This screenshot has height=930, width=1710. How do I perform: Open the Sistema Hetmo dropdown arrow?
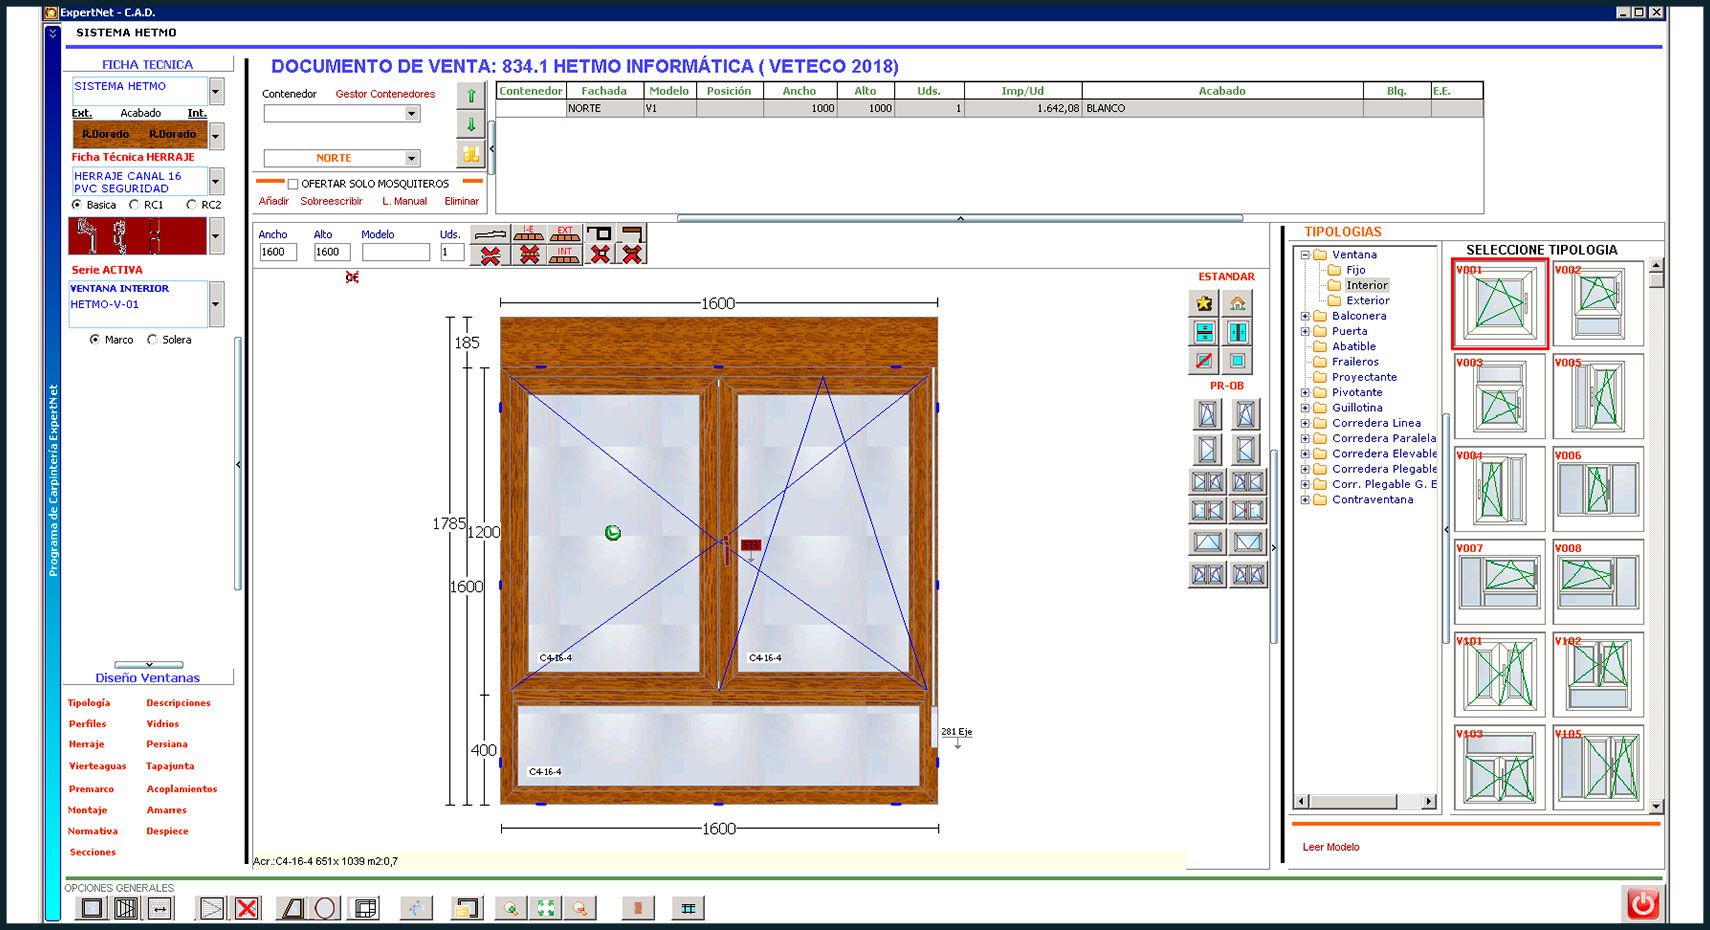[216, 91]
